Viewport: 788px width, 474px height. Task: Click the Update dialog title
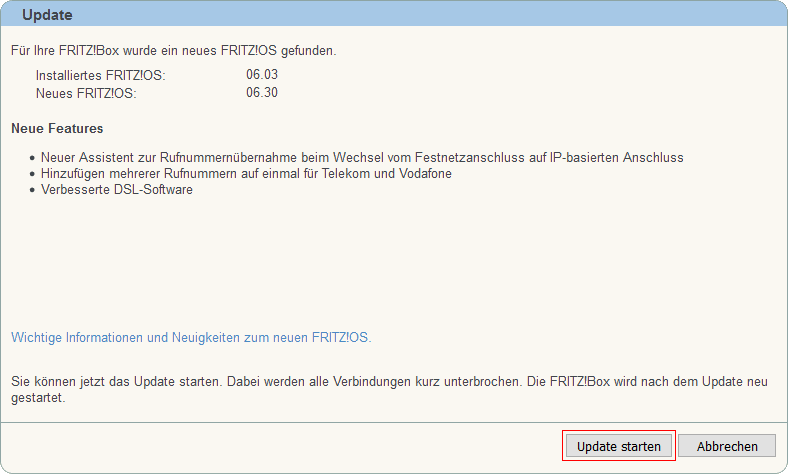tap(47, 15)
